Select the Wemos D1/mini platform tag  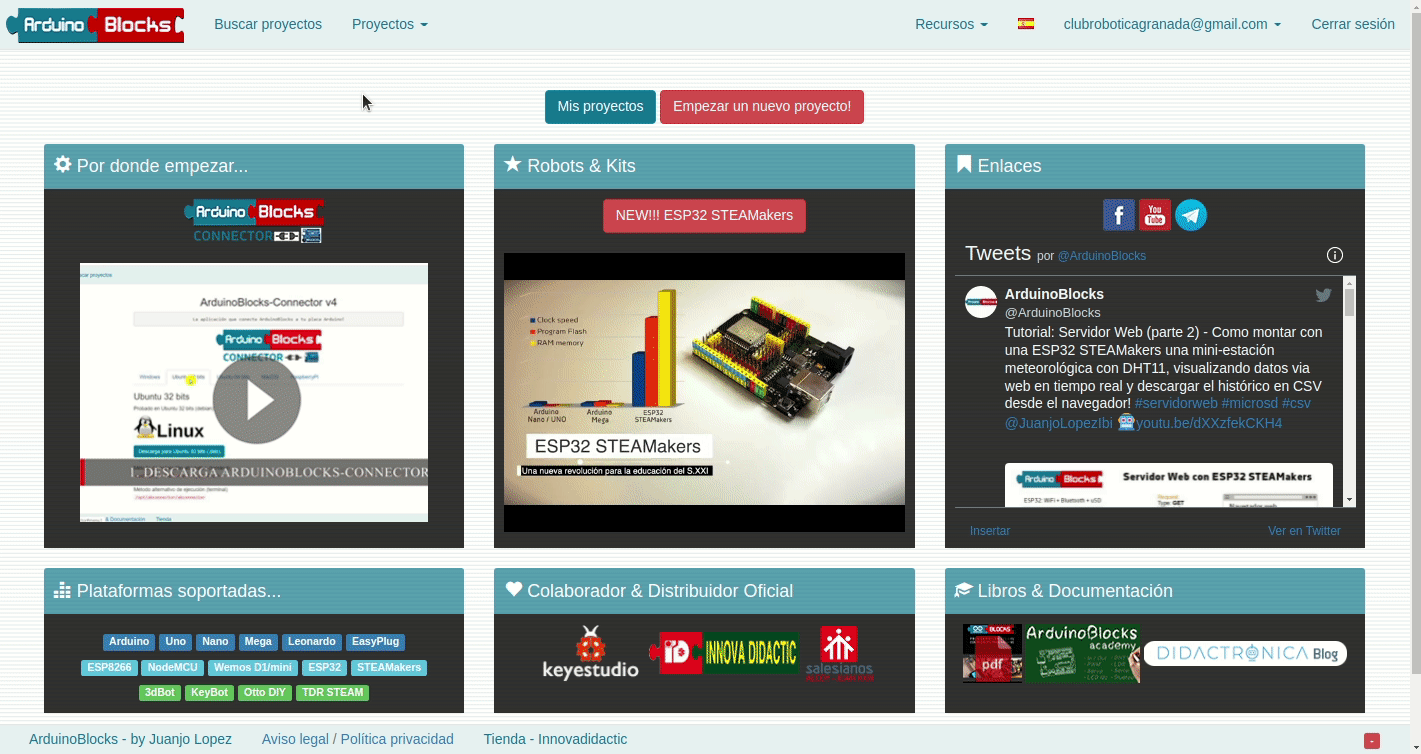pos(253,667)
